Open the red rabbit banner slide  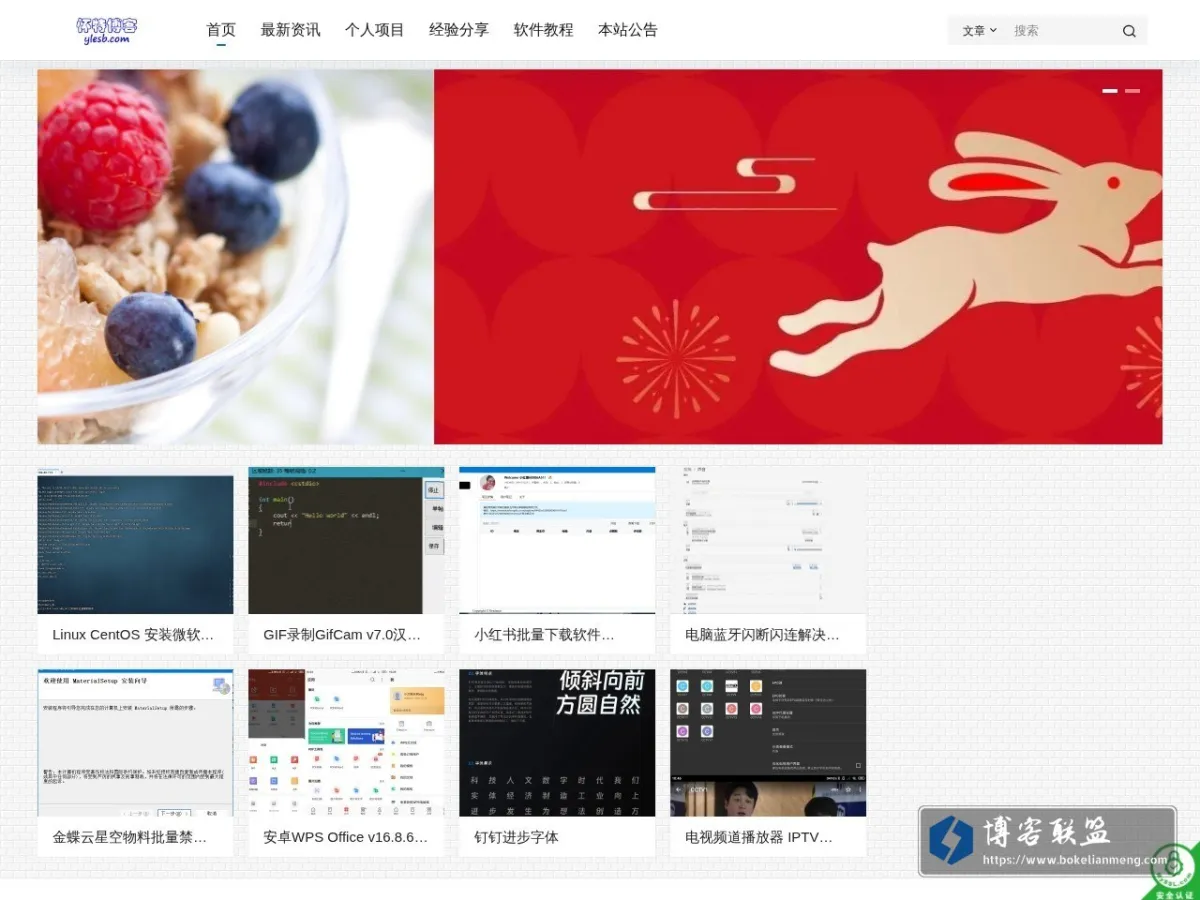coord(798,257)
